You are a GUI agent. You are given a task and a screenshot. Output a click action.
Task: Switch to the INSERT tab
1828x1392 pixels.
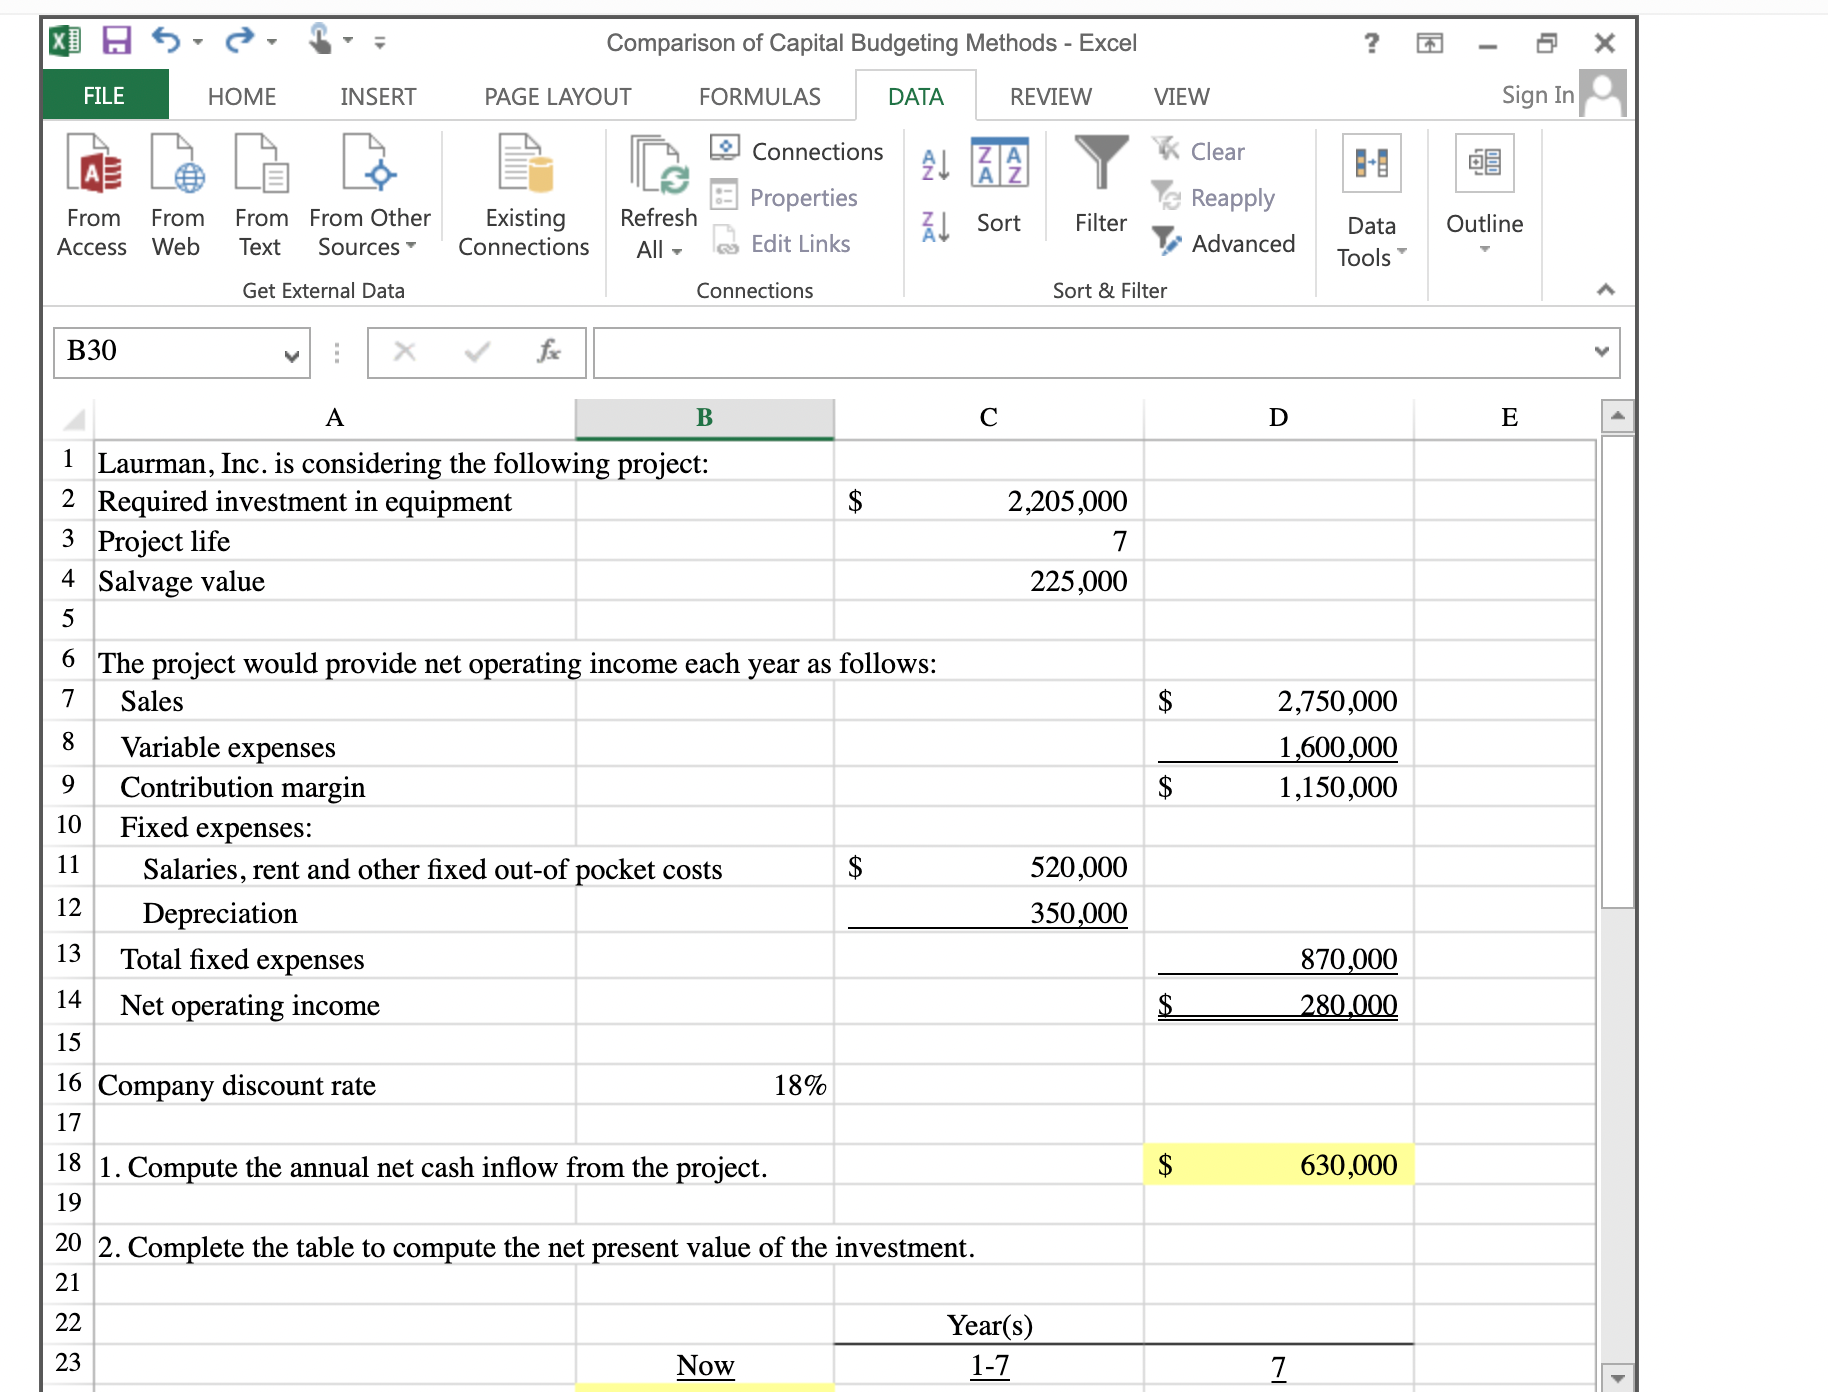(x=378, y=97)
